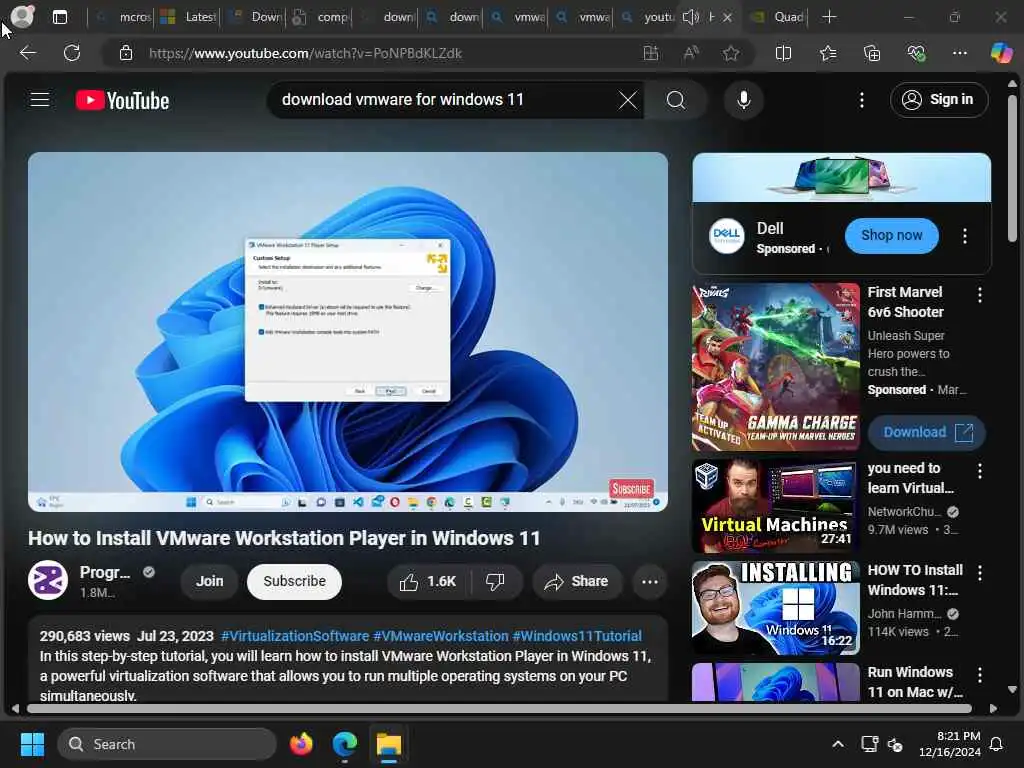Open the clock showing 8:21 PM
Screen dimensions: 1024x768
(950, 744)
